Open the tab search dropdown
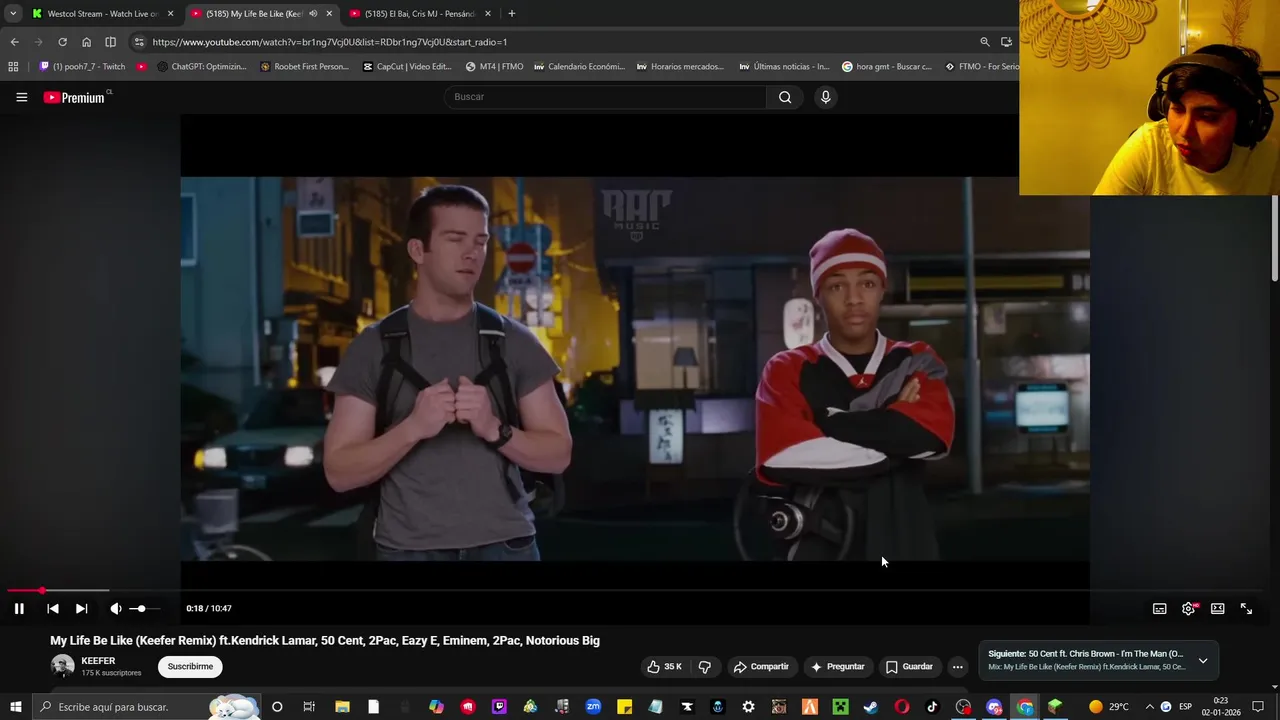This screenshot has height=720, width=1280. (x=12, y=14)
